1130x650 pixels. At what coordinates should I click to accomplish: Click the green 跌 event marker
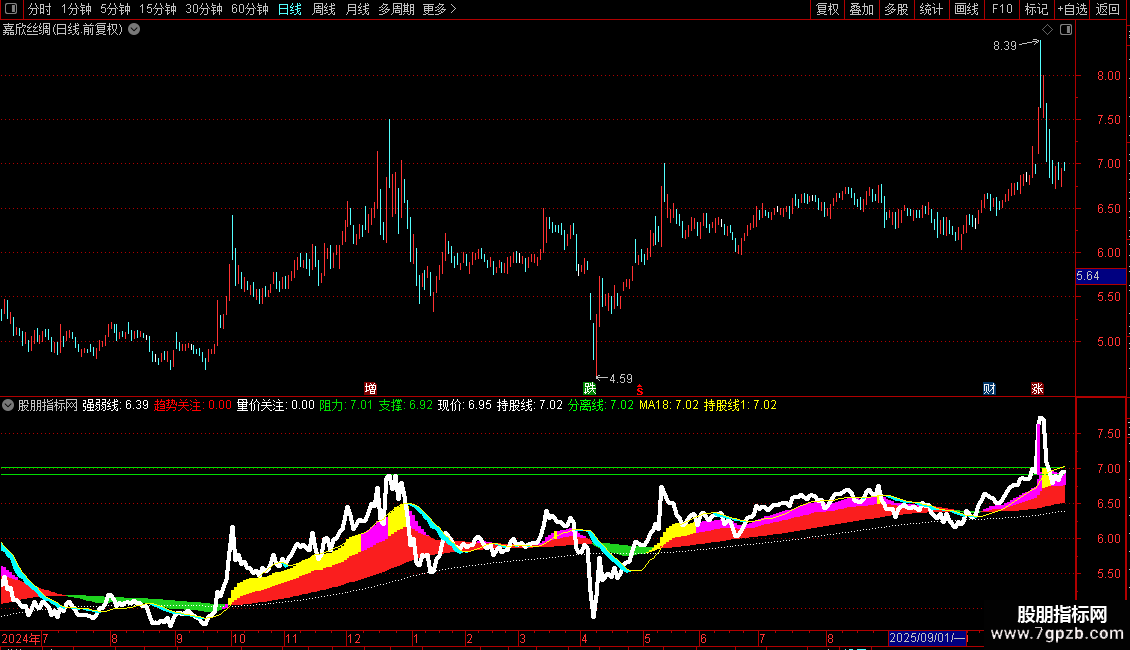pyautogui.click(x=590, y=388)
